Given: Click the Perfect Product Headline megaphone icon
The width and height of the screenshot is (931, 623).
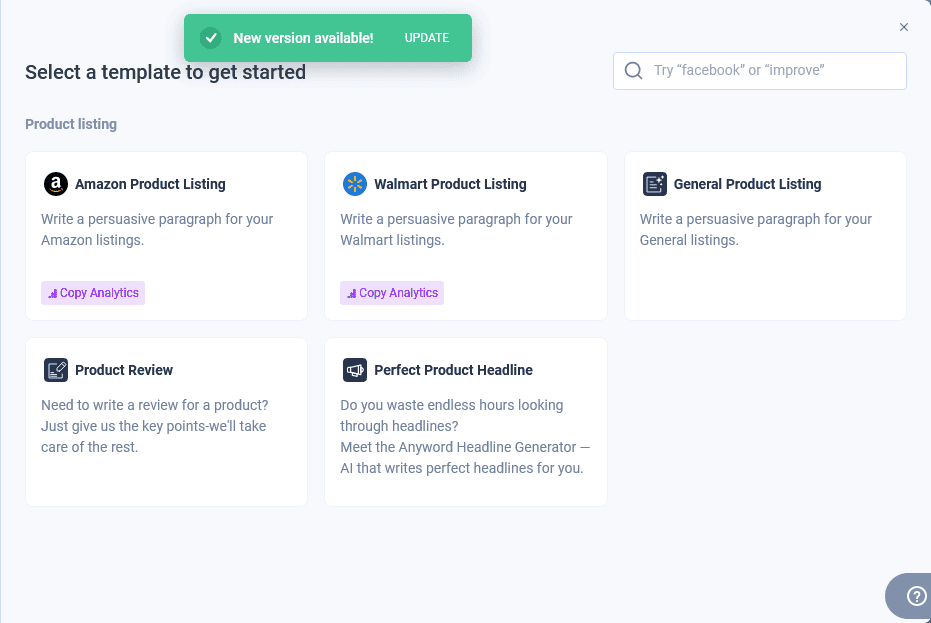Looking at the screenshot, I should tap(355, 370).
